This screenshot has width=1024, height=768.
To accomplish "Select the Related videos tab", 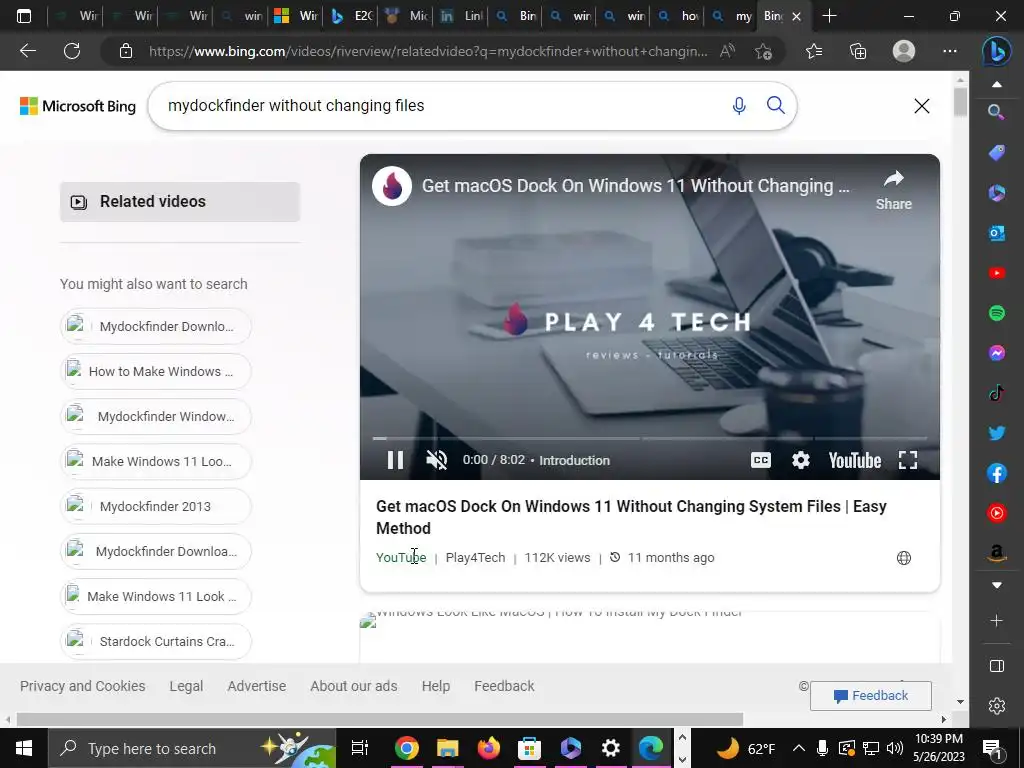I will (x=180, y=202).
